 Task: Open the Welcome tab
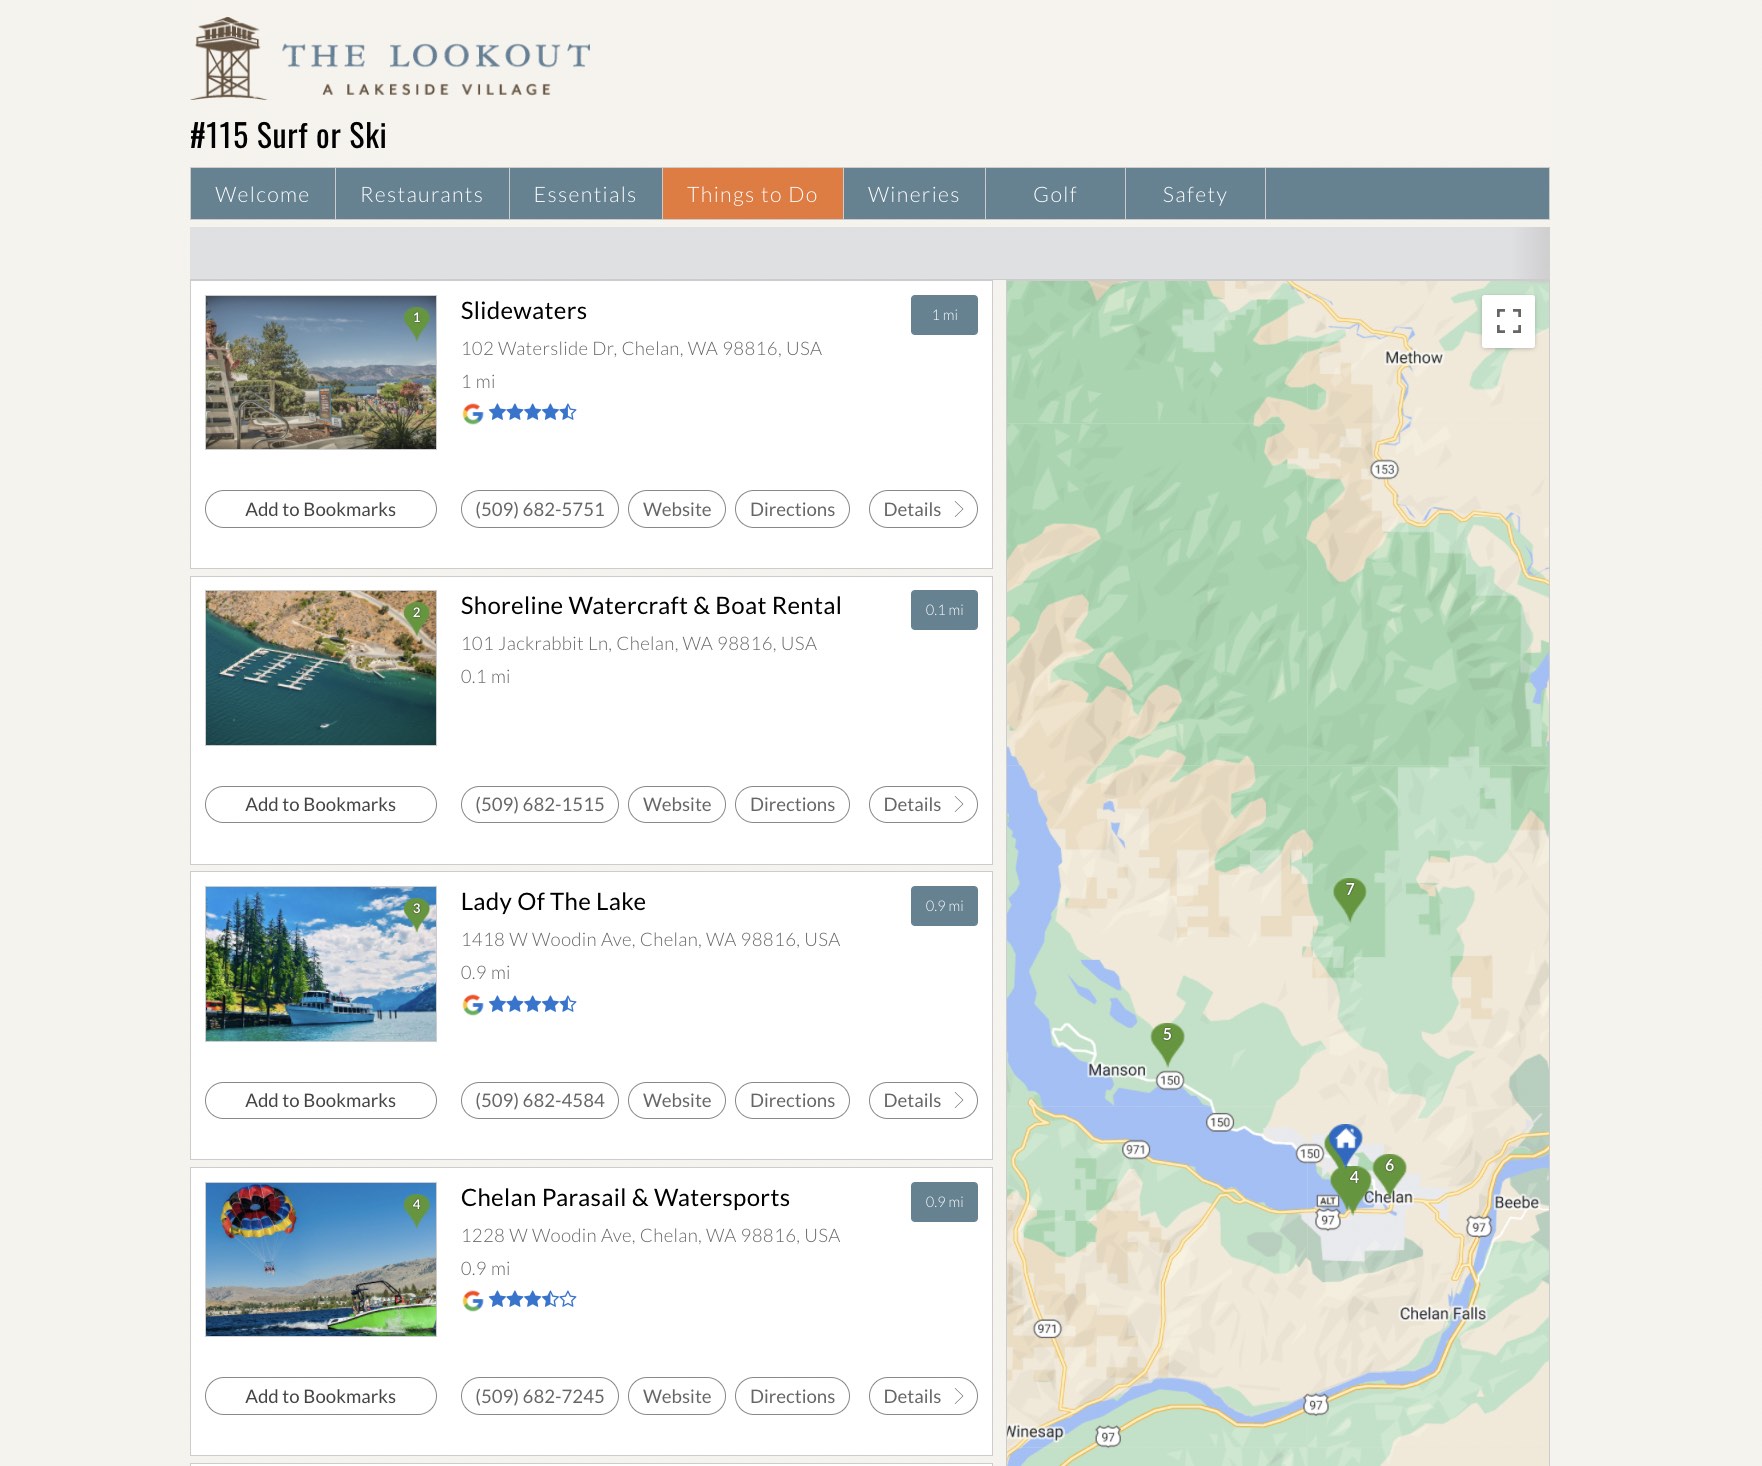pyautogui.click(x=262, y=194)
